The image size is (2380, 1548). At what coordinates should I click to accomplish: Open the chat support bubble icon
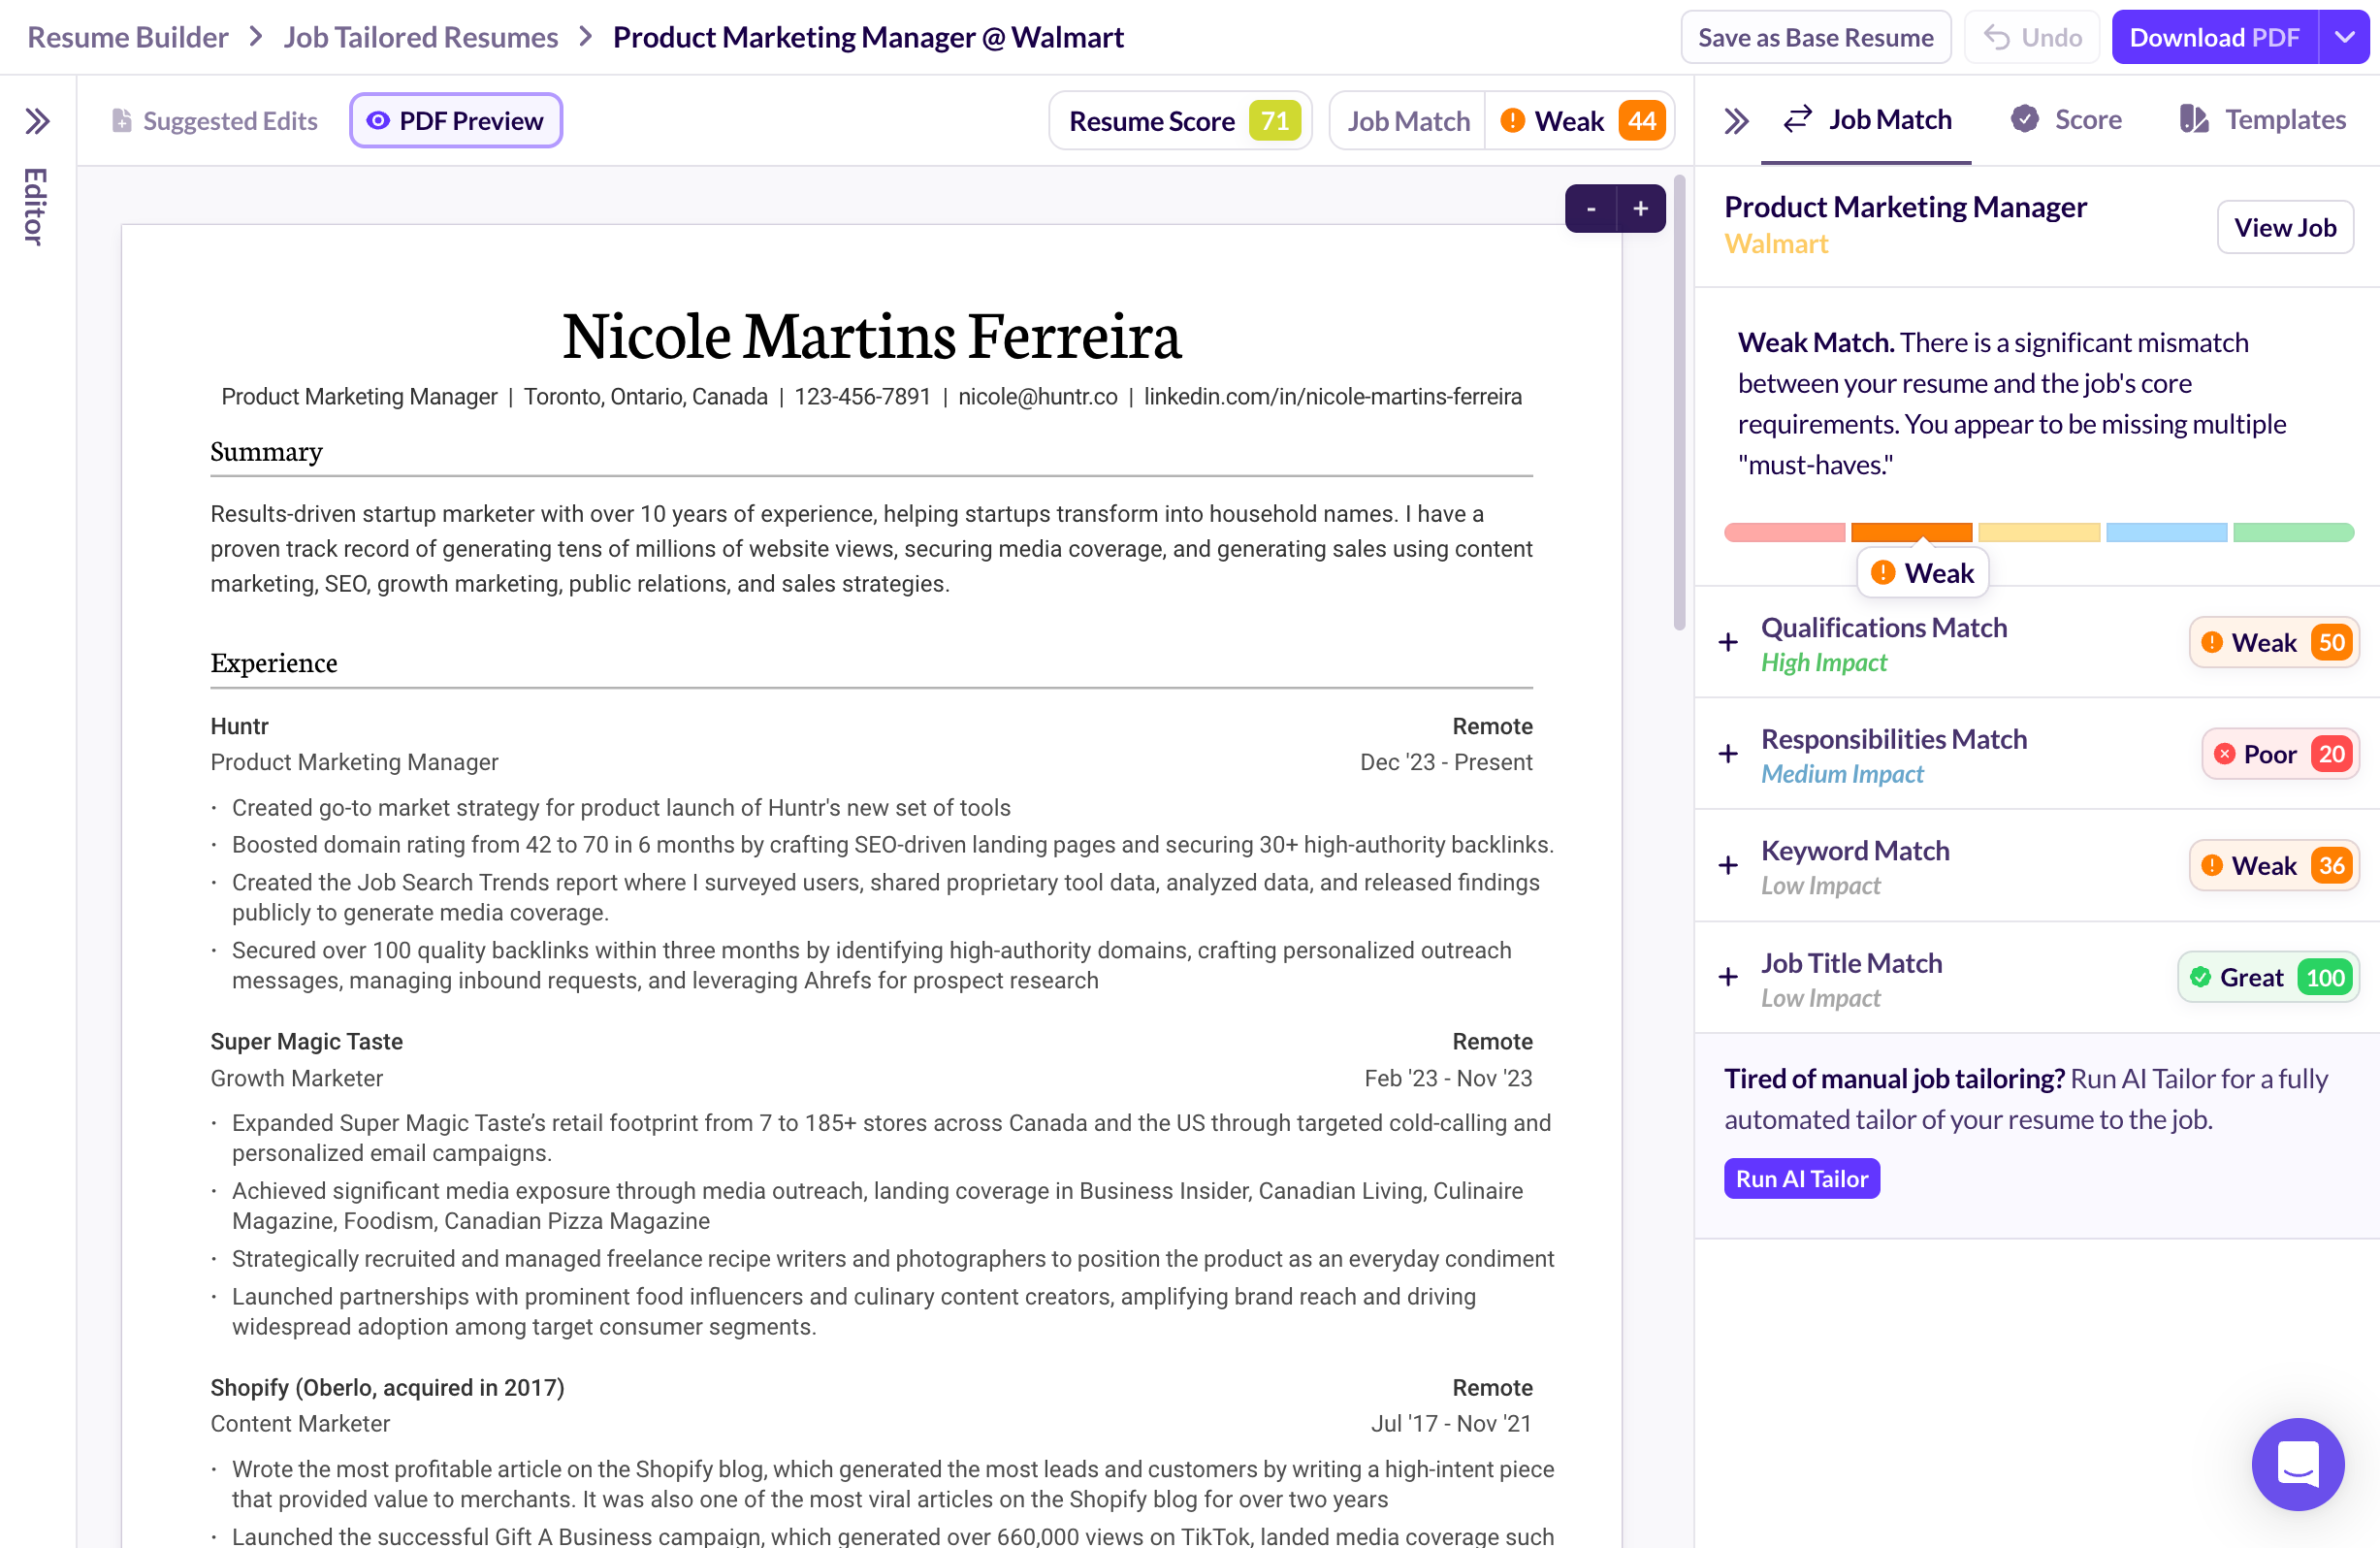click(x=2297, y=1463)
